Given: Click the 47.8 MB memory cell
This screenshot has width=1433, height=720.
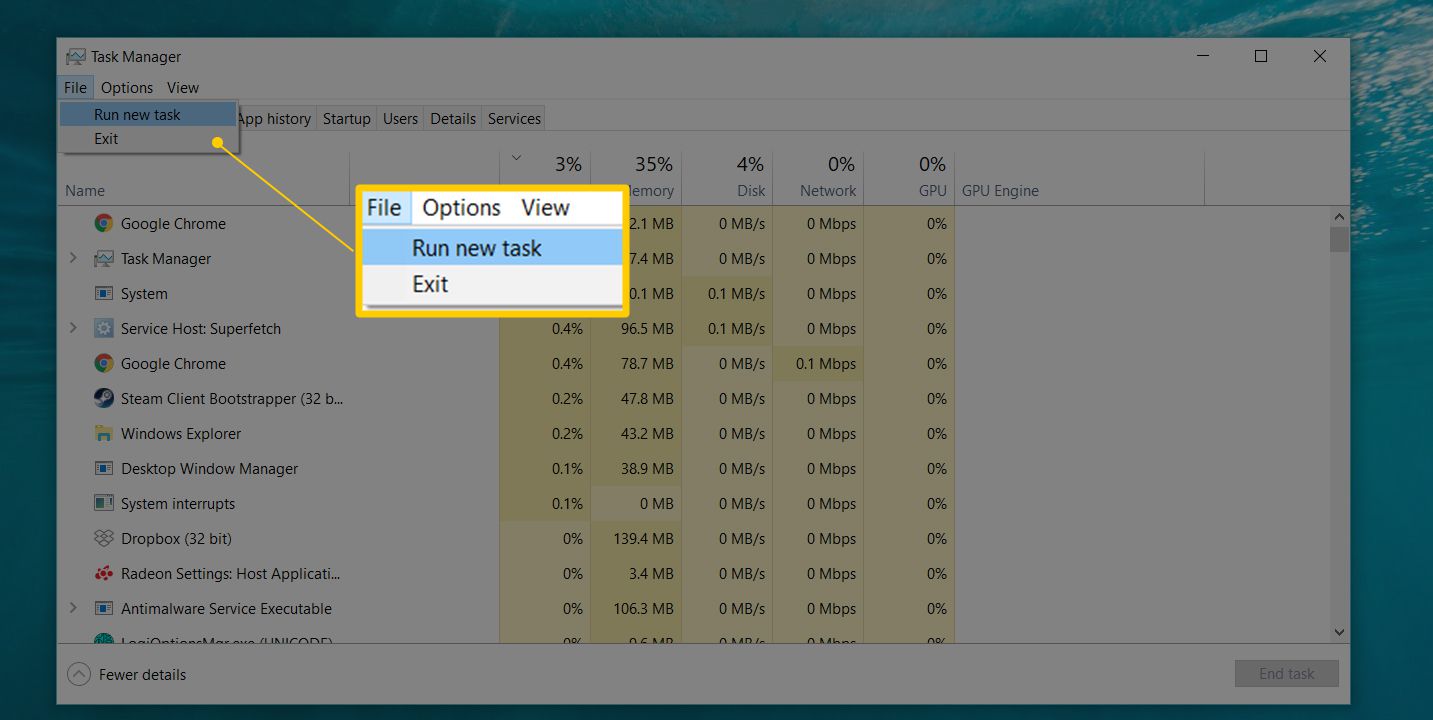Looking at the screenshot, I should tap(636, 398).
